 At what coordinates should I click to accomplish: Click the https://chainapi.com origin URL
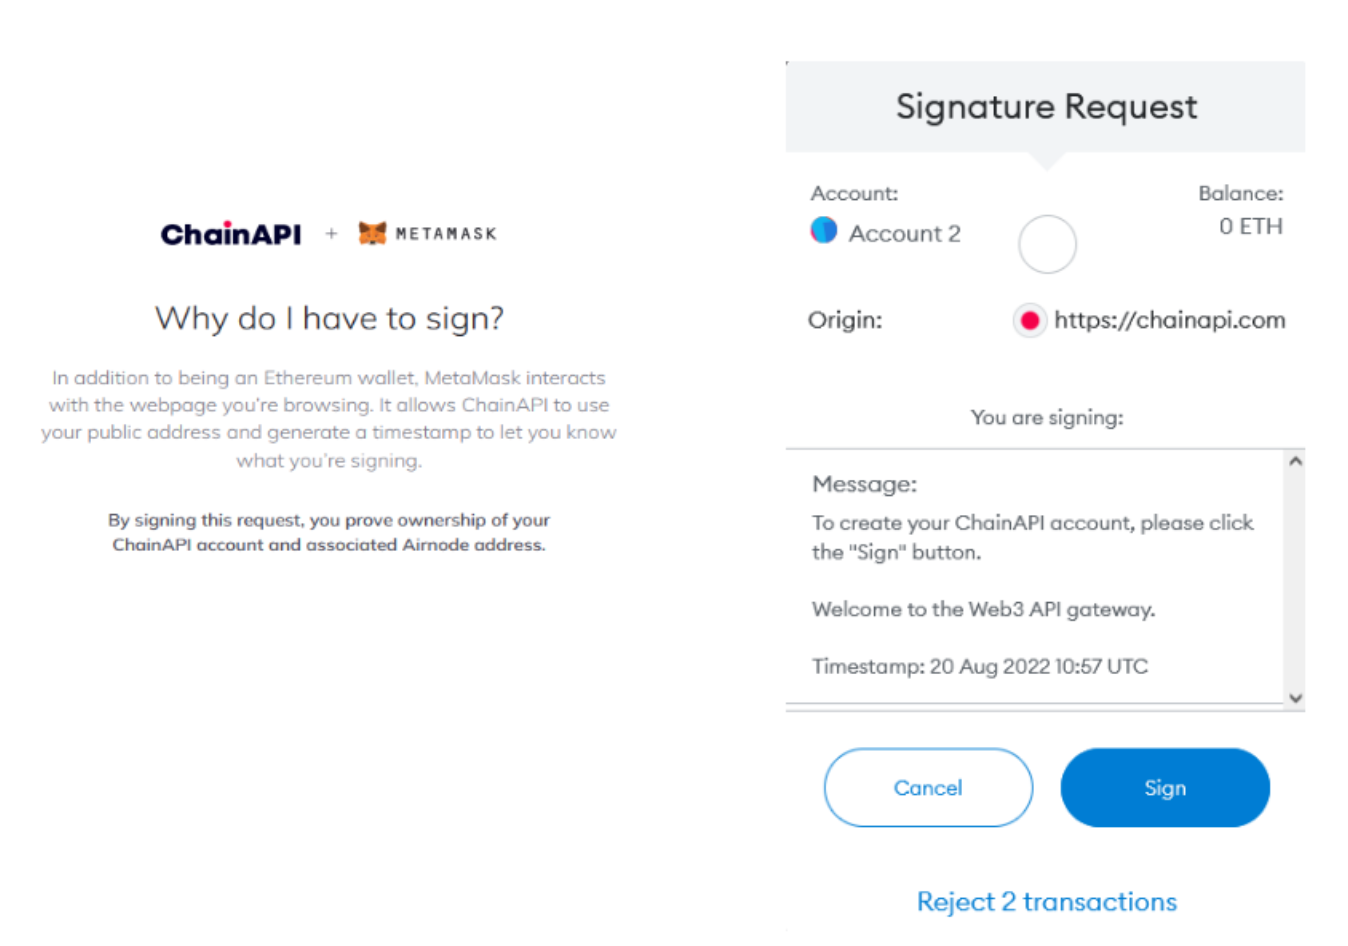pos(1169,321)
